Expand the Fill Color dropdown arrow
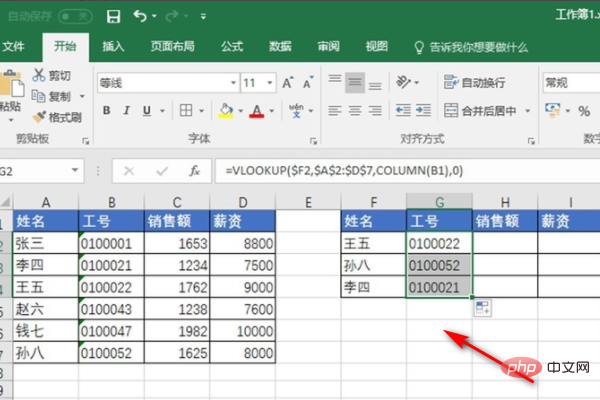600x400 pixels. [x=241, y=111]
